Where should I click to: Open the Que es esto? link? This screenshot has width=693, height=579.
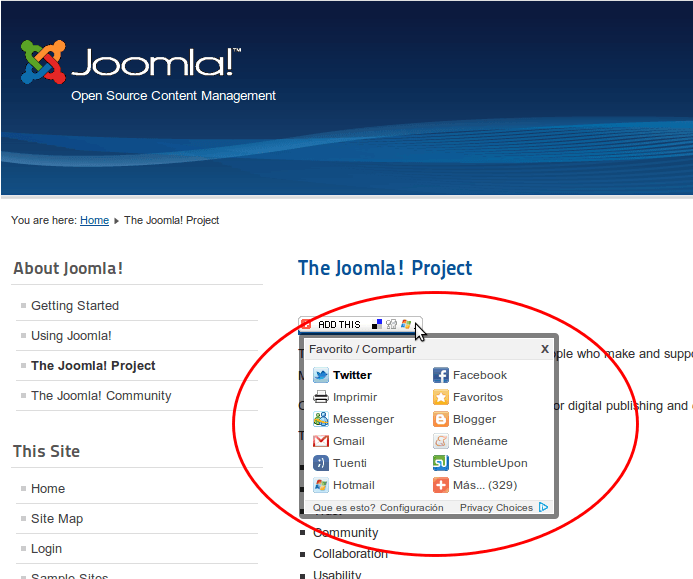pyautogui.click(x=344, y=508)
